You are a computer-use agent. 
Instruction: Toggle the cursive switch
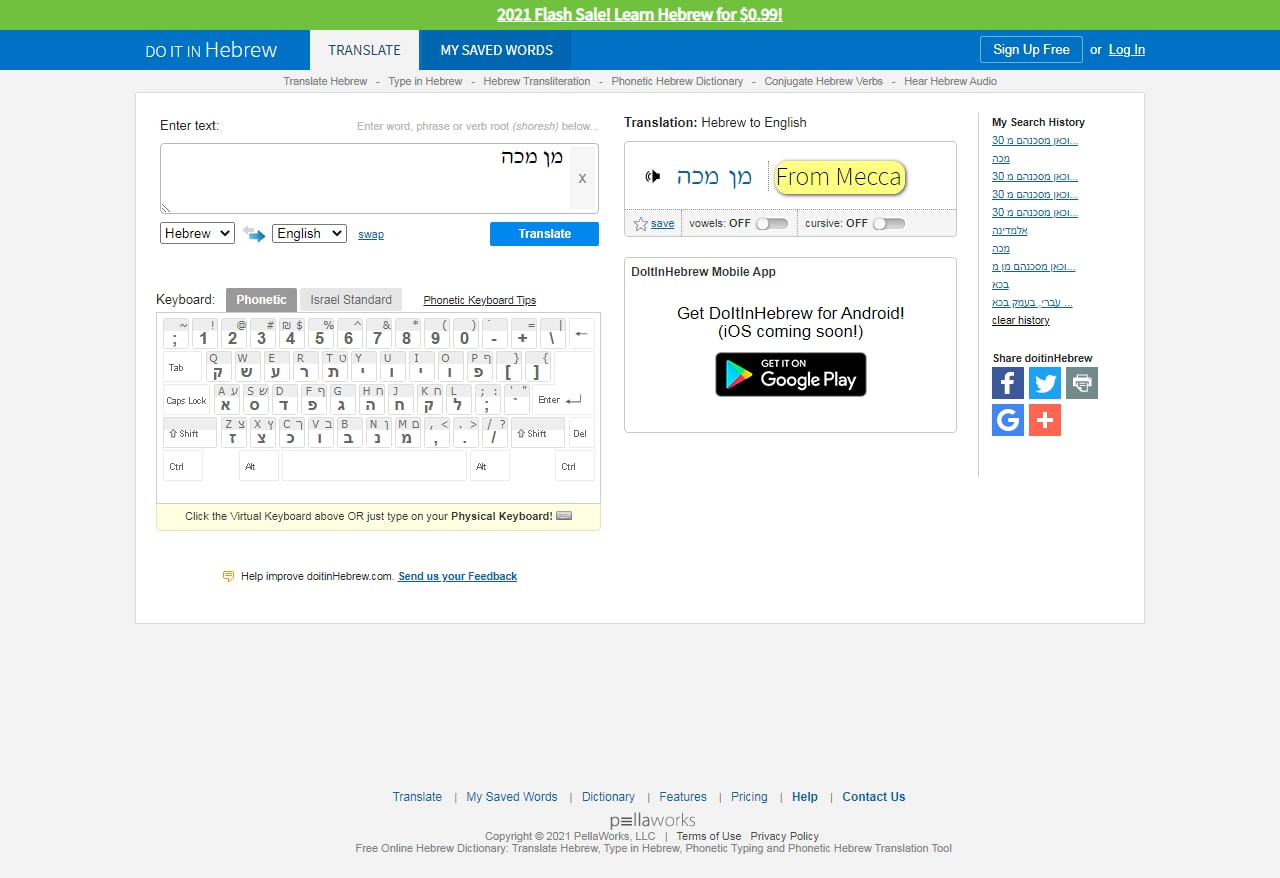889,224
